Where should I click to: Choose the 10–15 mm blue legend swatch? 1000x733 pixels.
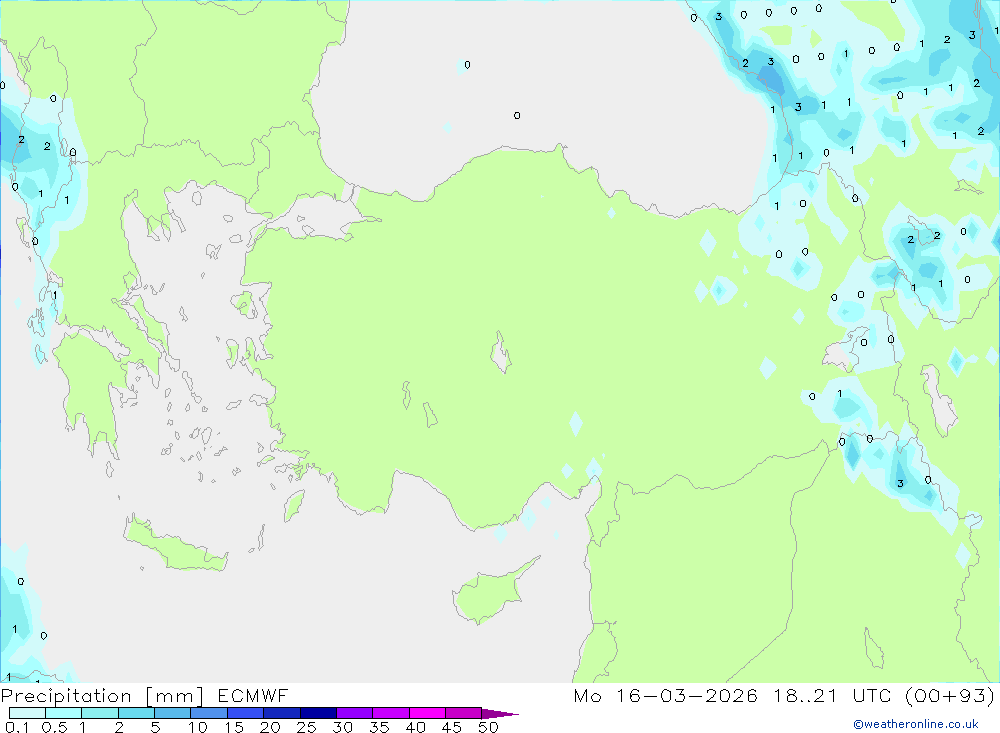coord(209,713)
